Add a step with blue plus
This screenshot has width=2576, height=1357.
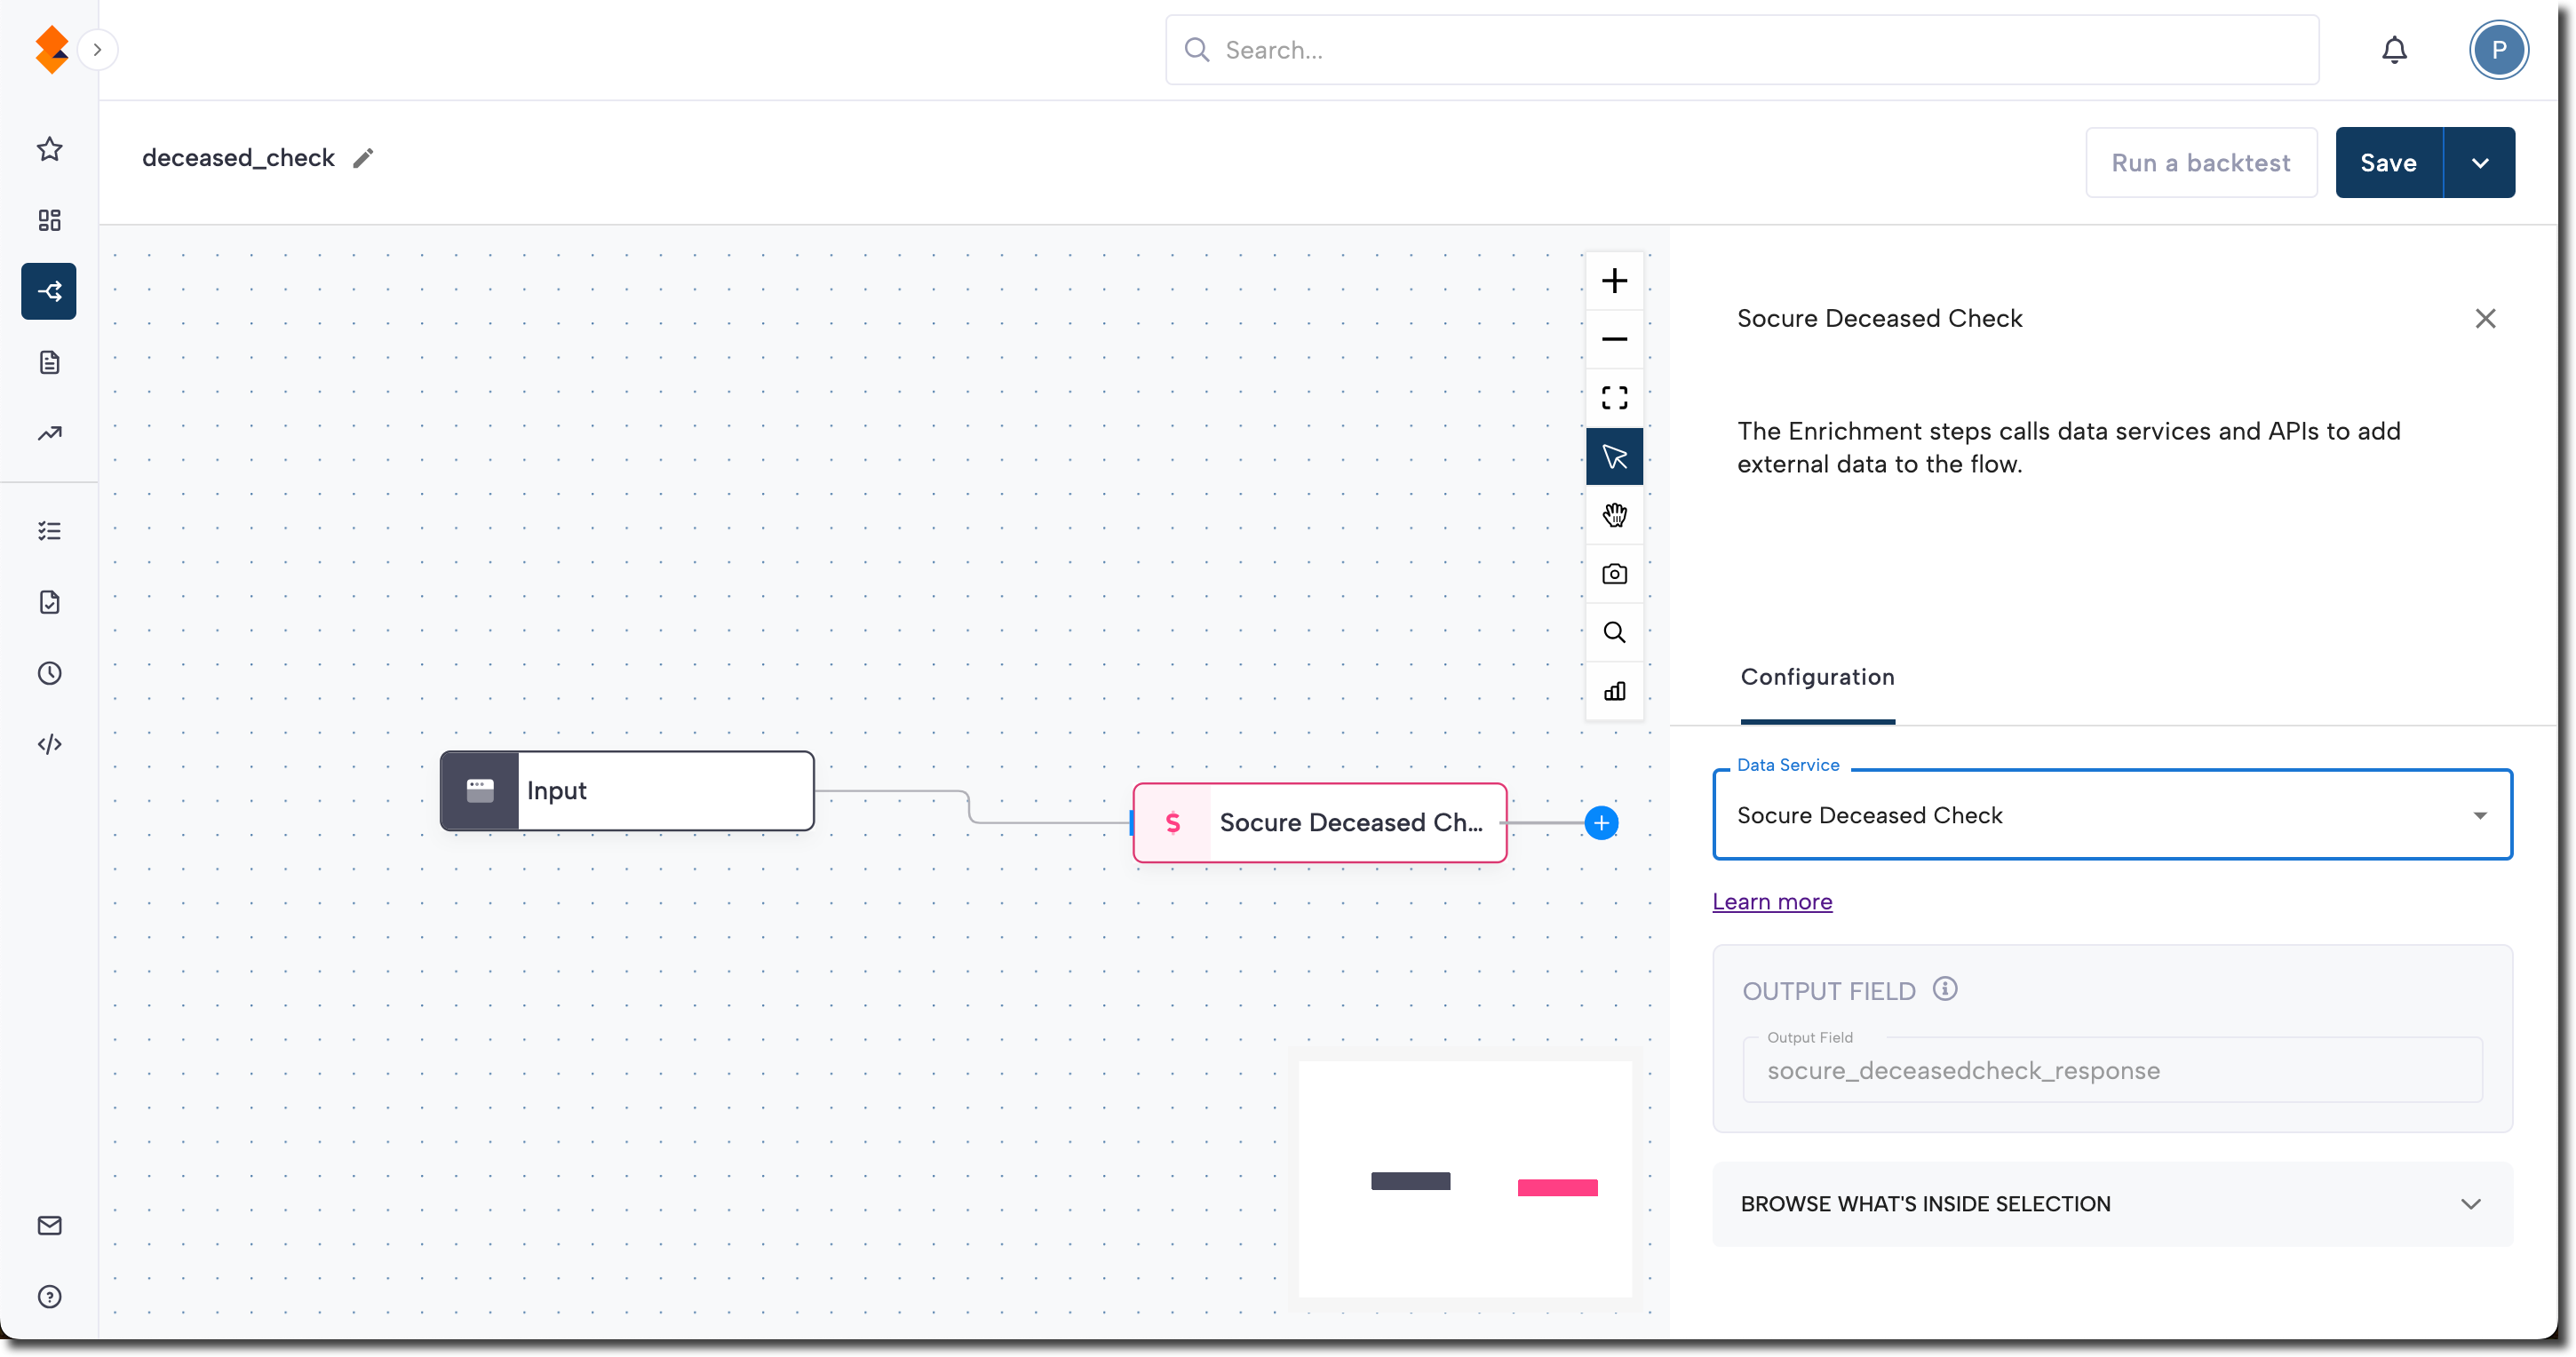pyautogui.click(x=1601, y=823)
